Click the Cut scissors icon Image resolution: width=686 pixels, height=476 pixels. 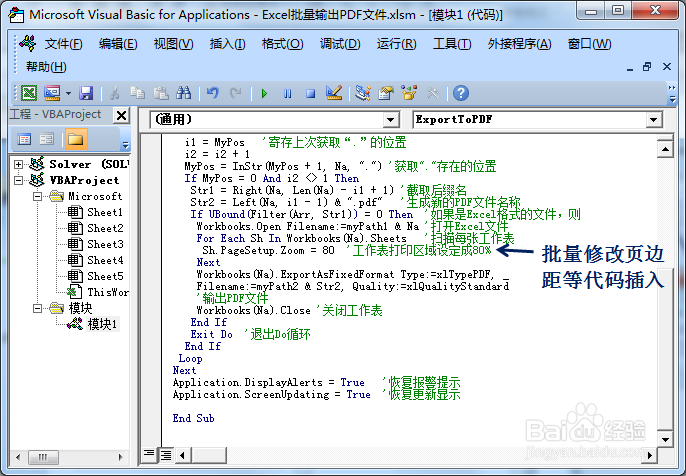coord(115,93)
